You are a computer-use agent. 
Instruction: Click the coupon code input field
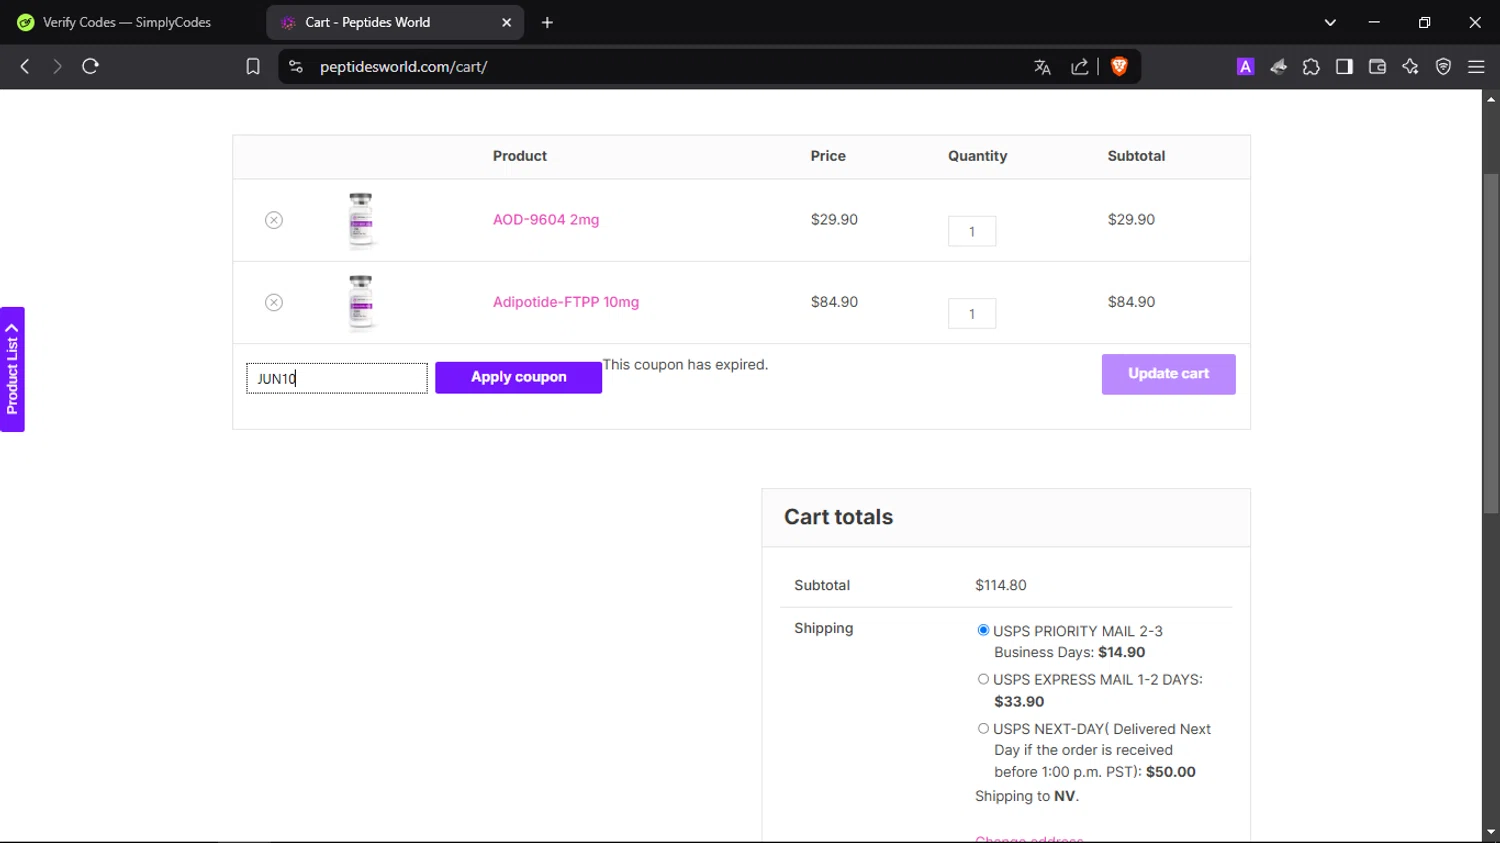[x=337, y=378]
